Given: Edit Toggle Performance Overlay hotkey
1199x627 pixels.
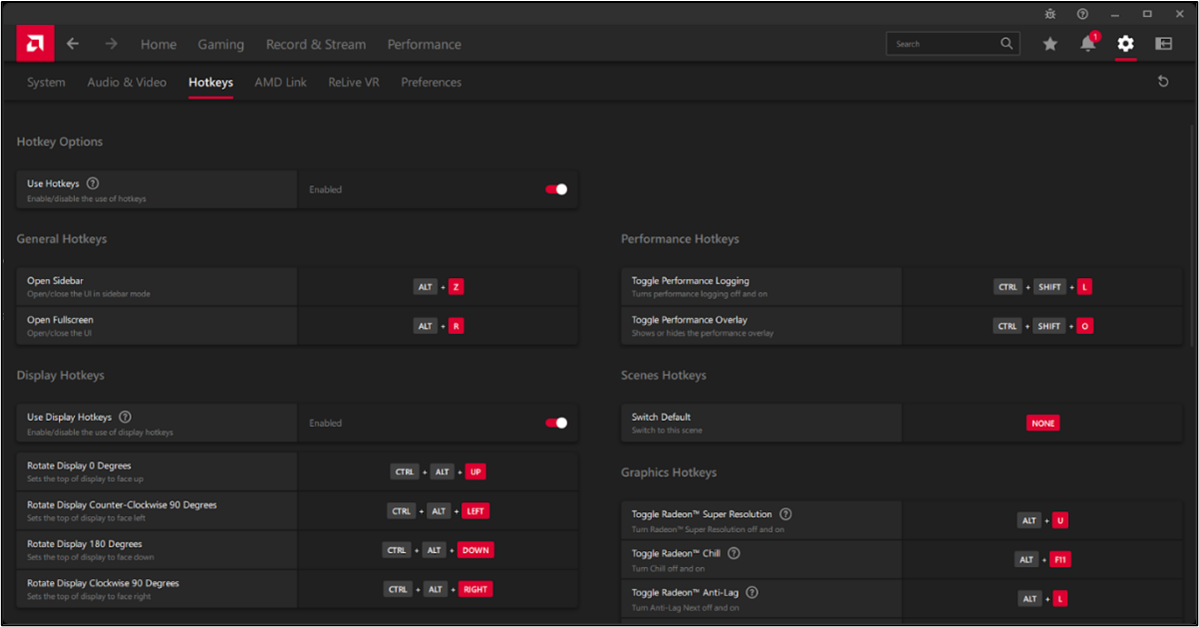Looking at the screenshot, I should click(x=1043, y=326).
